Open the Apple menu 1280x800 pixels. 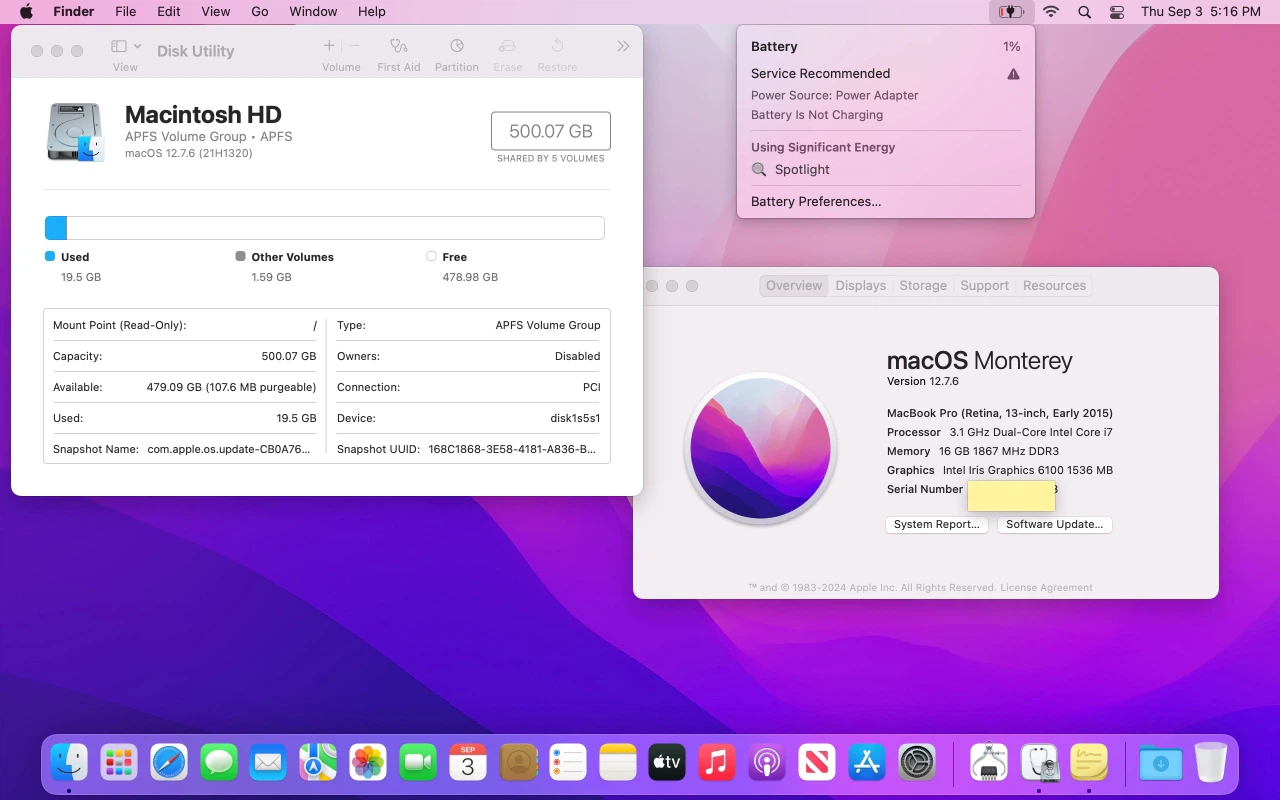coord(26,12)
